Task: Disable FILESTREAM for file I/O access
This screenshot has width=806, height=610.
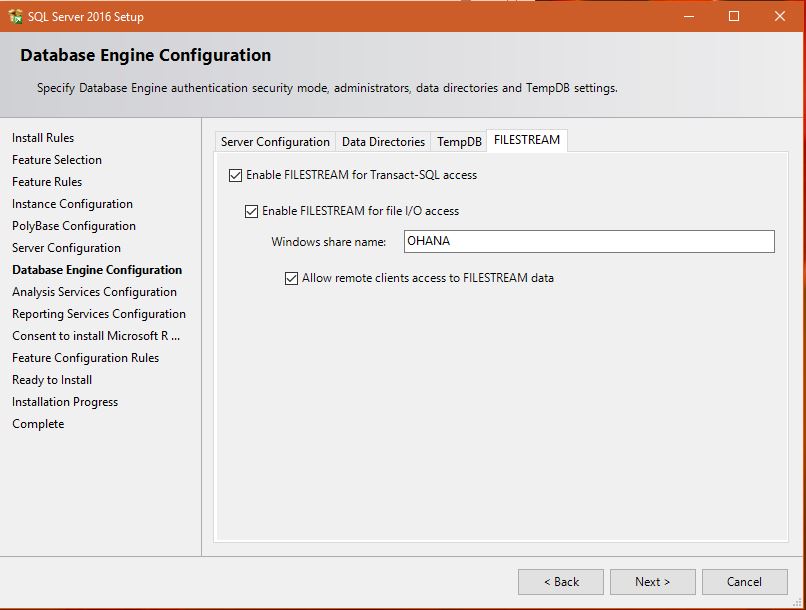Action: click(250, 211)
